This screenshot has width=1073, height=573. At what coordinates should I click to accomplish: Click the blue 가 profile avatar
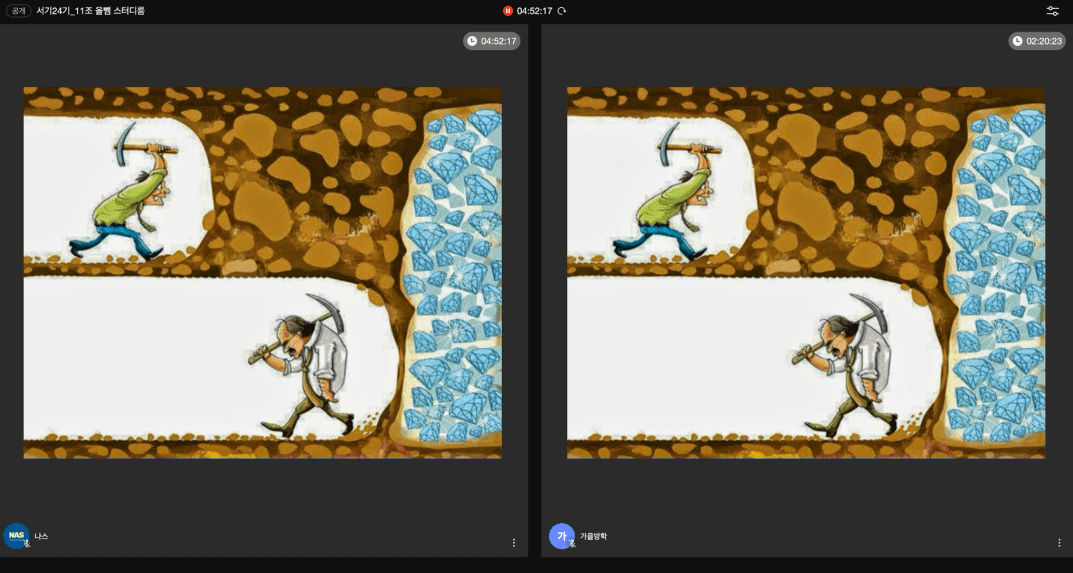coord(562,536)
